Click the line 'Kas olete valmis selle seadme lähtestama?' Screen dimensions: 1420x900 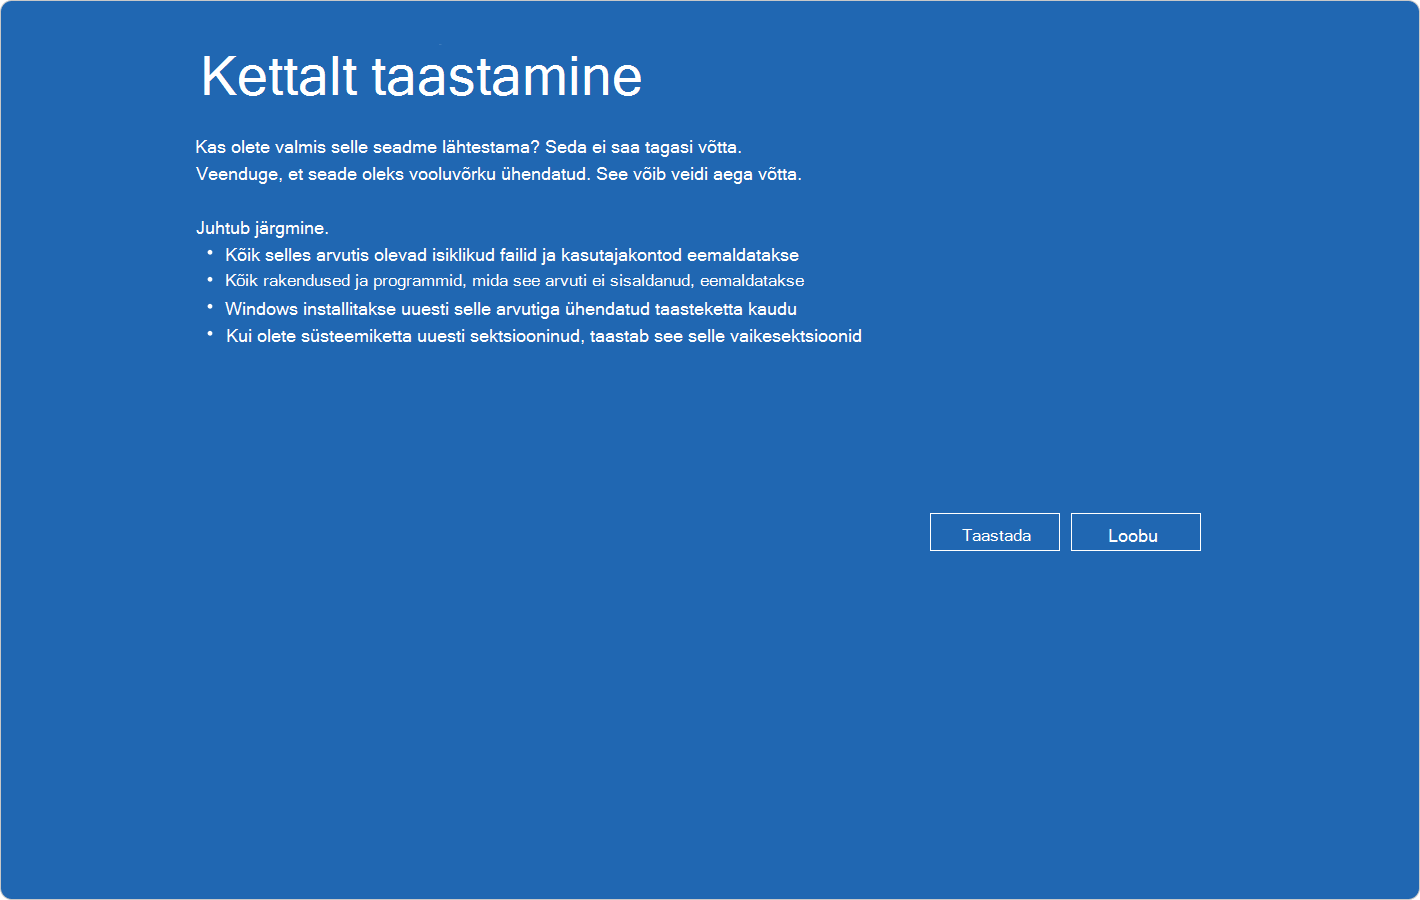point(468,147)
